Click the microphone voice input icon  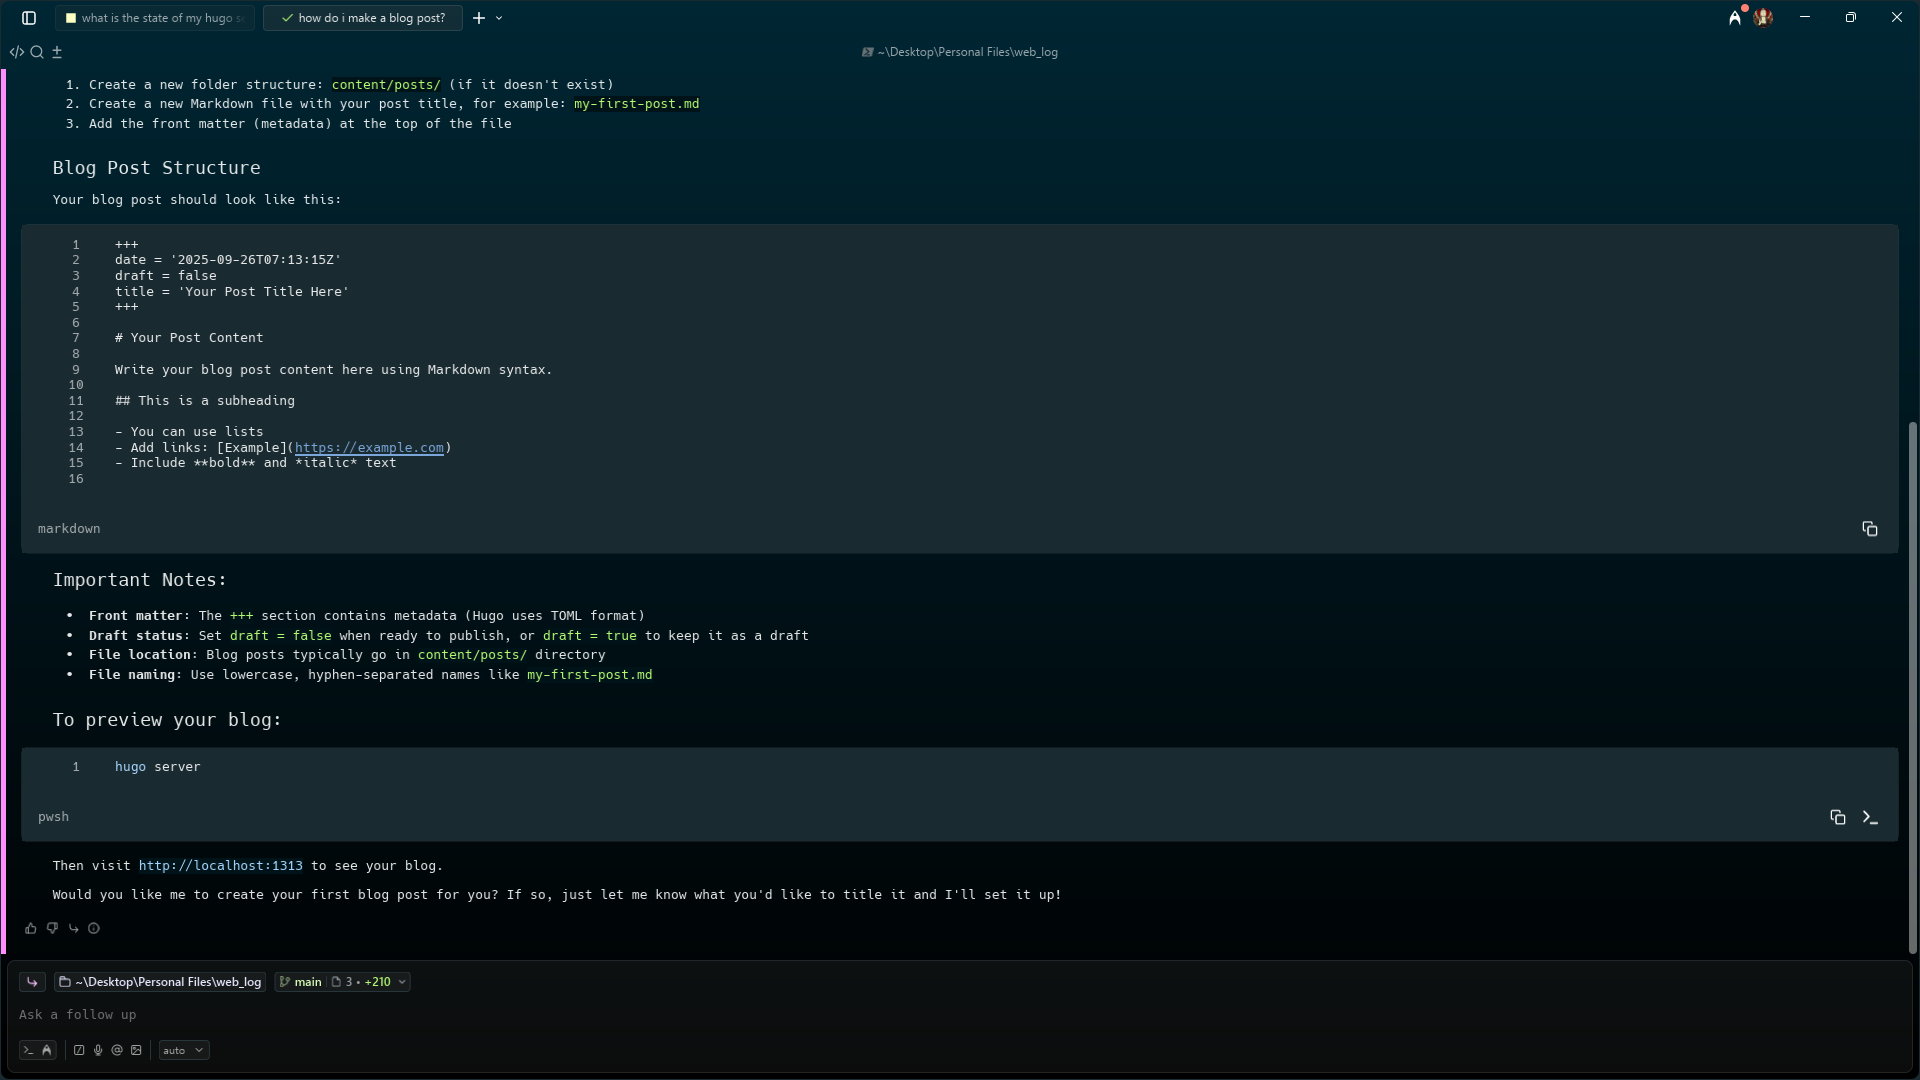[98, 1050]
